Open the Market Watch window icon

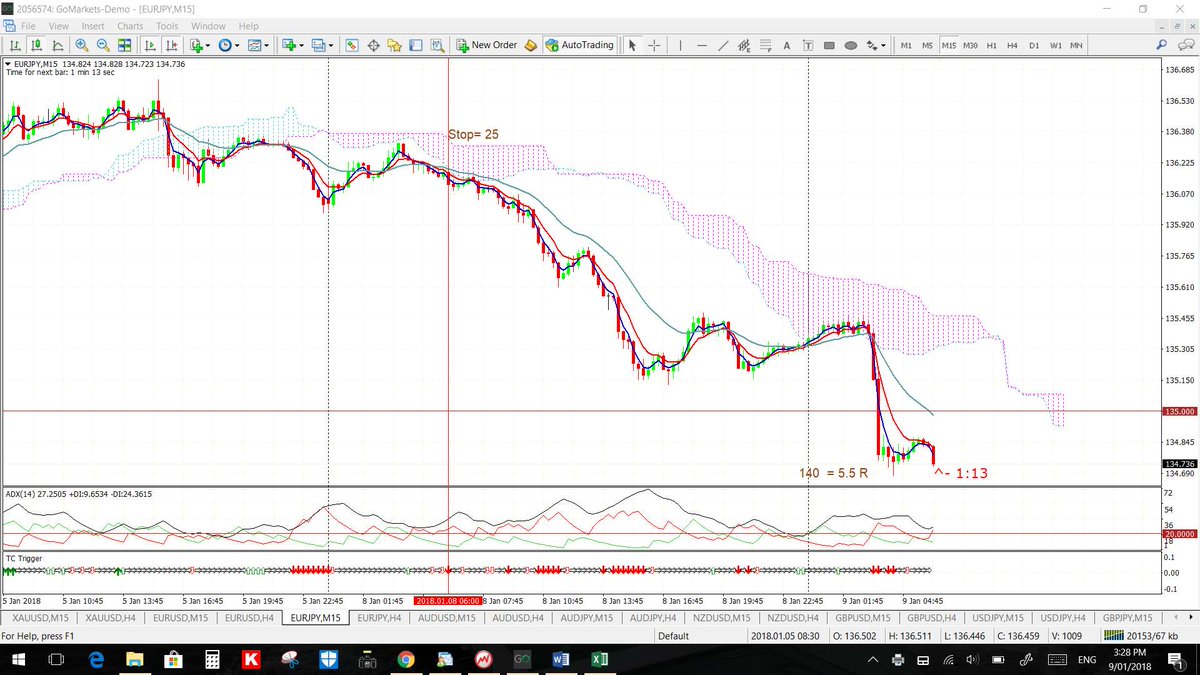pos(352,45)
